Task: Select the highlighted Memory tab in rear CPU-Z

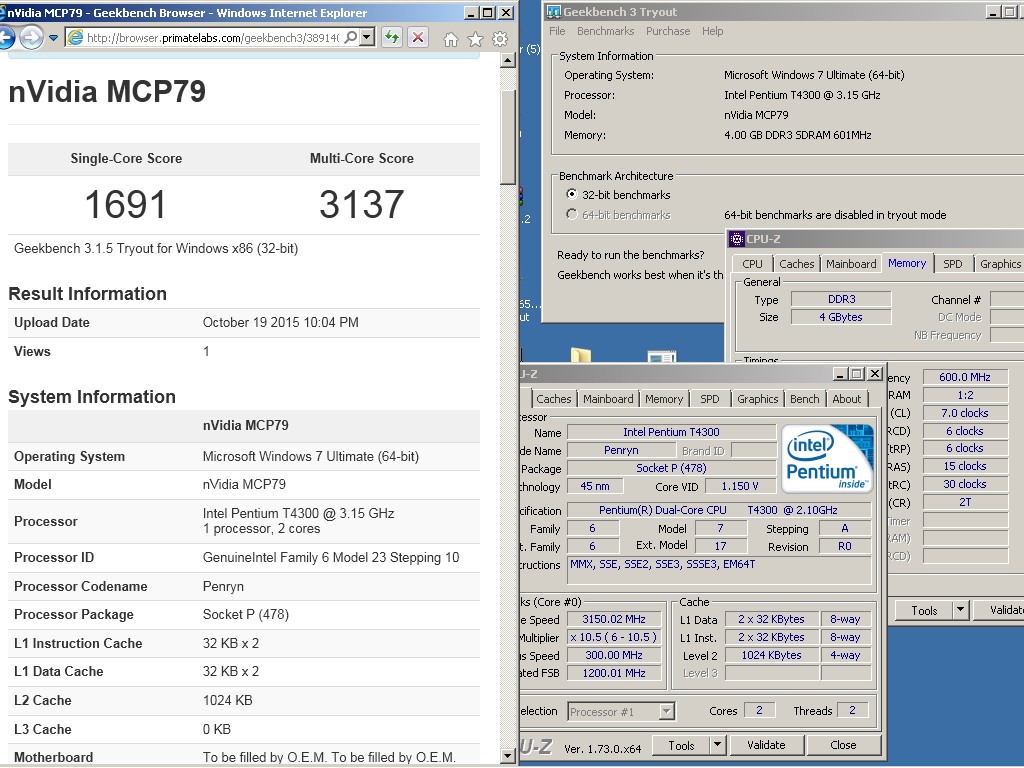Action: tap(907, 263)
